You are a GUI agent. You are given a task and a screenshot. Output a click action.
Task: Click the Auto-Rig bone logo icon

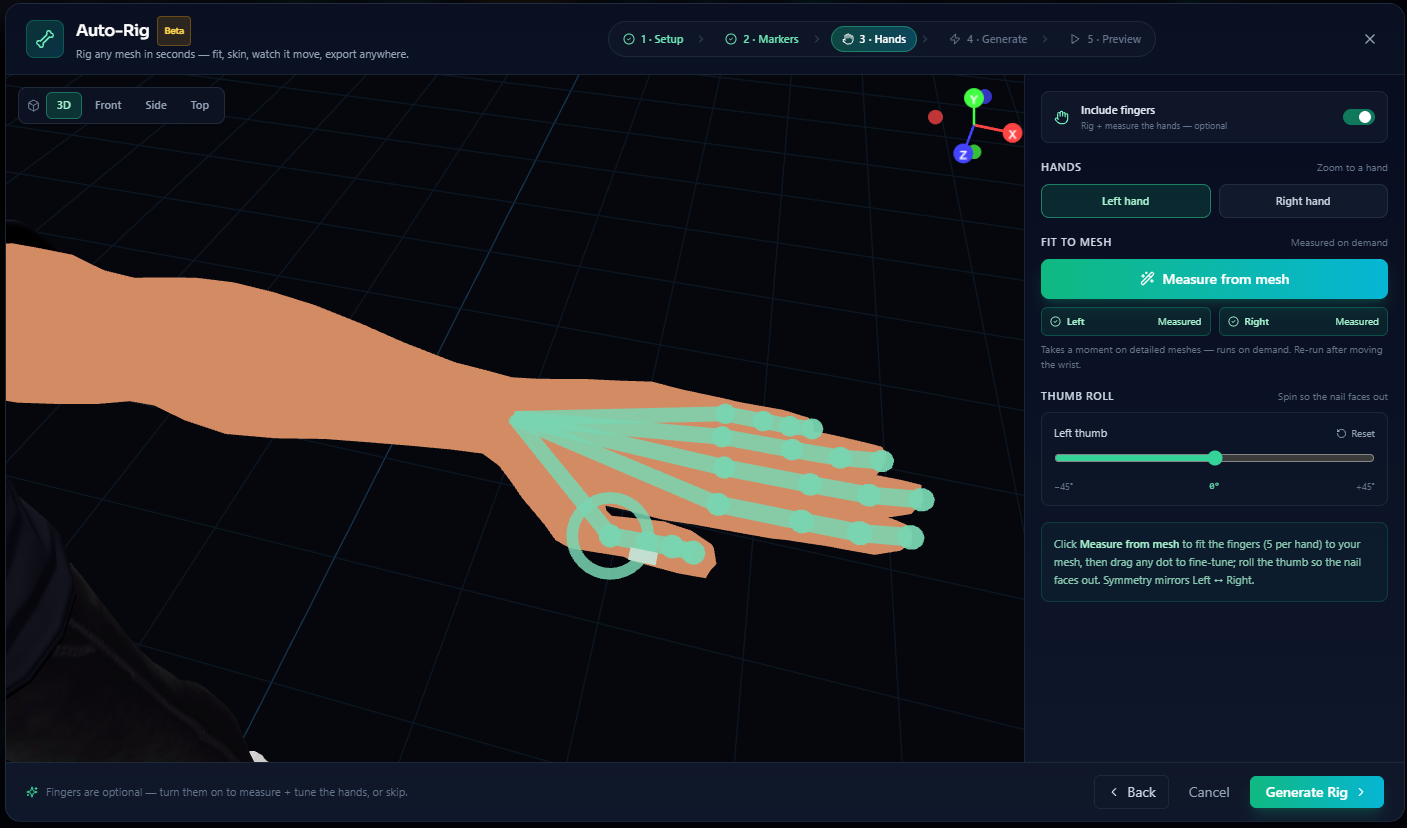45,39
